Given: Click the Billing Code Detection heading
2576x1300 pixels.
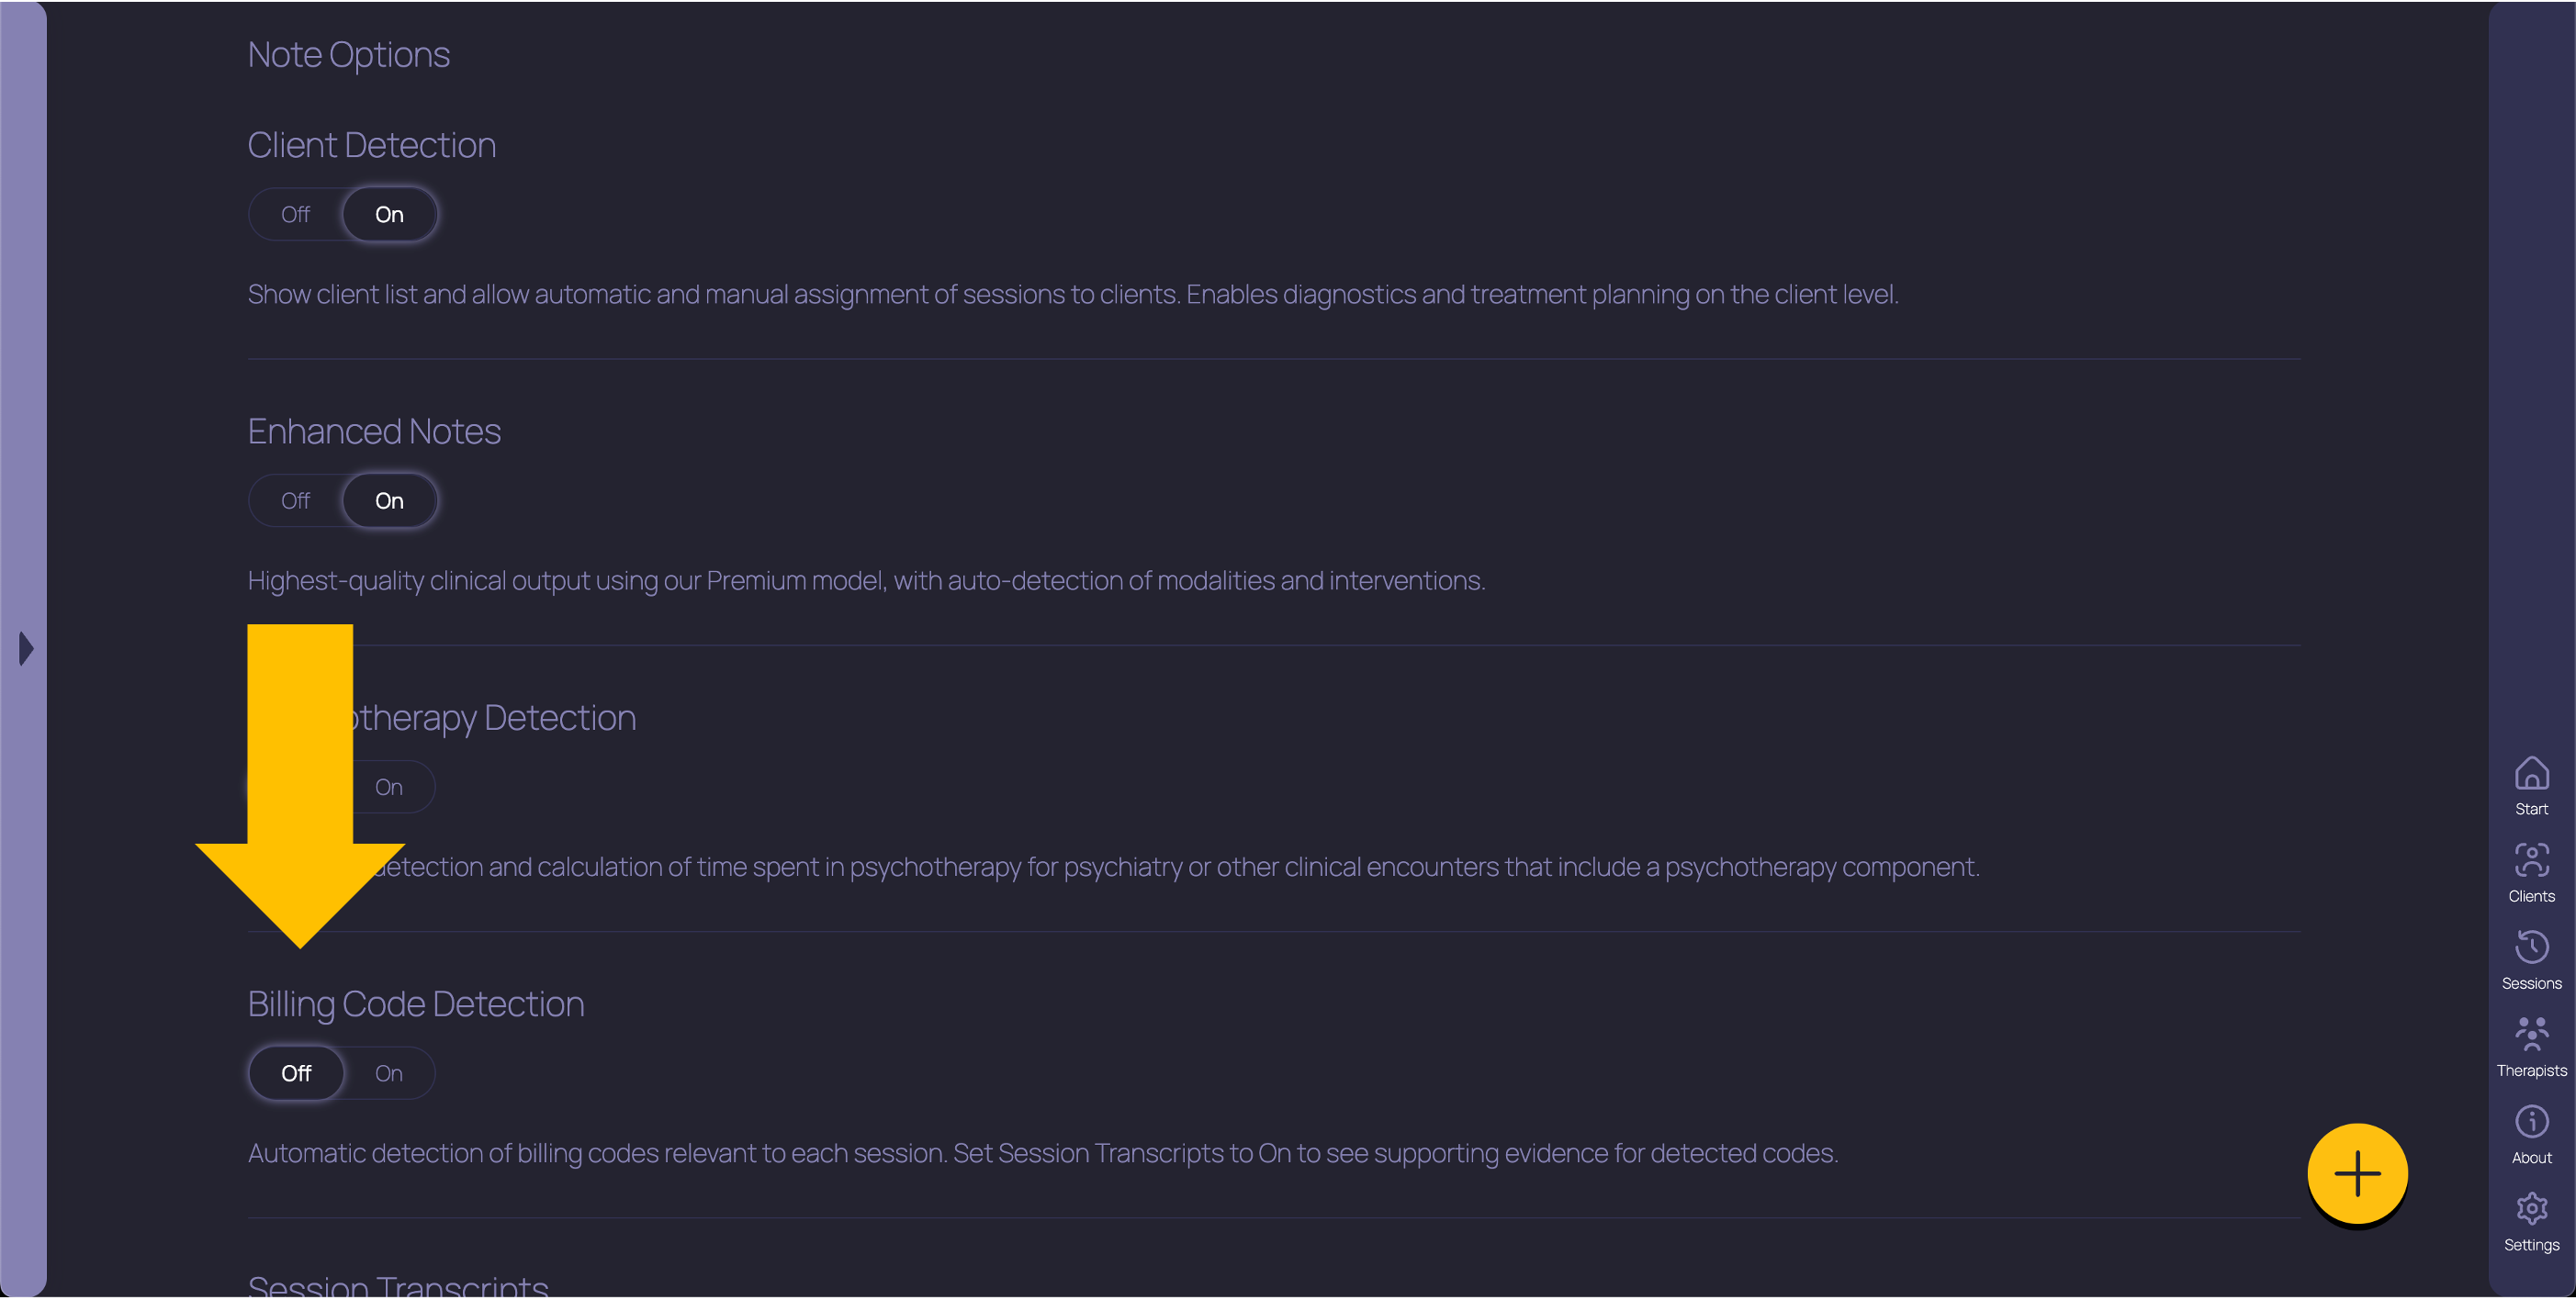Looking at the screenshot, I should point(416,1004).
